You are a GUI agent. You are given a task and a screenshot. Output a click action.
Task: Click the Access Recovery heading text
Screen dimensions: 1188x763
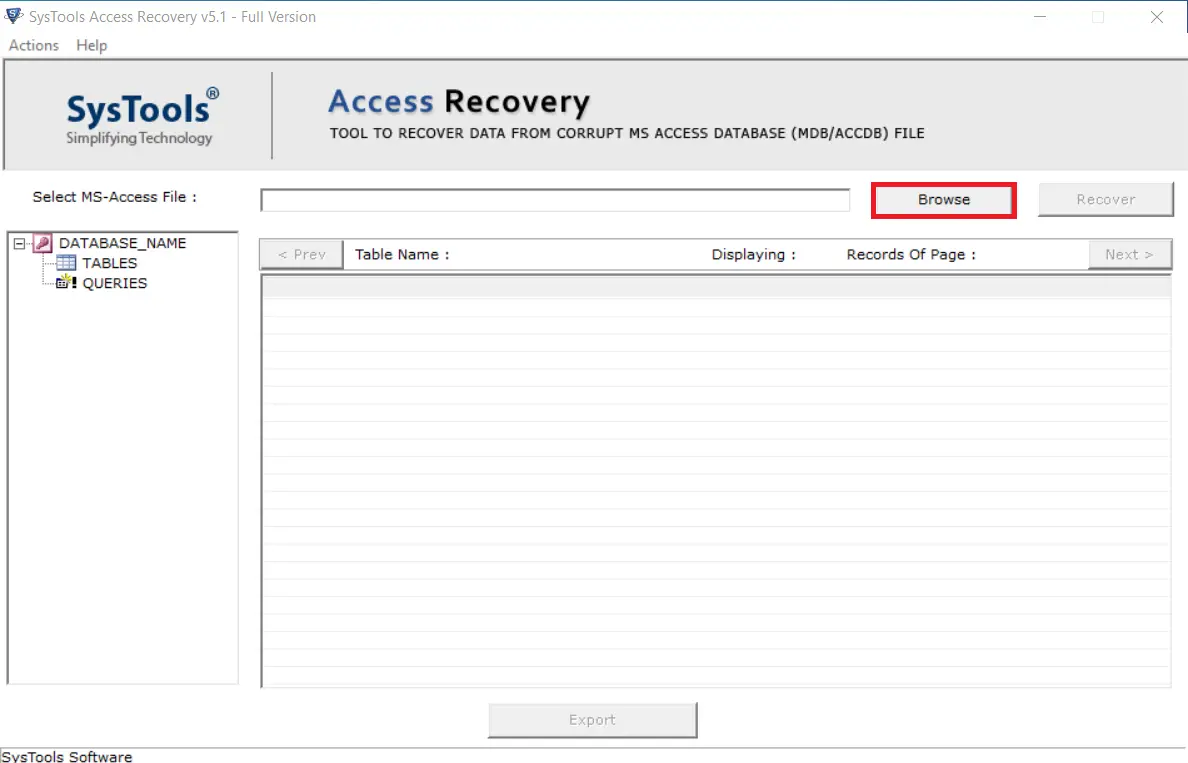pos(459,102)
